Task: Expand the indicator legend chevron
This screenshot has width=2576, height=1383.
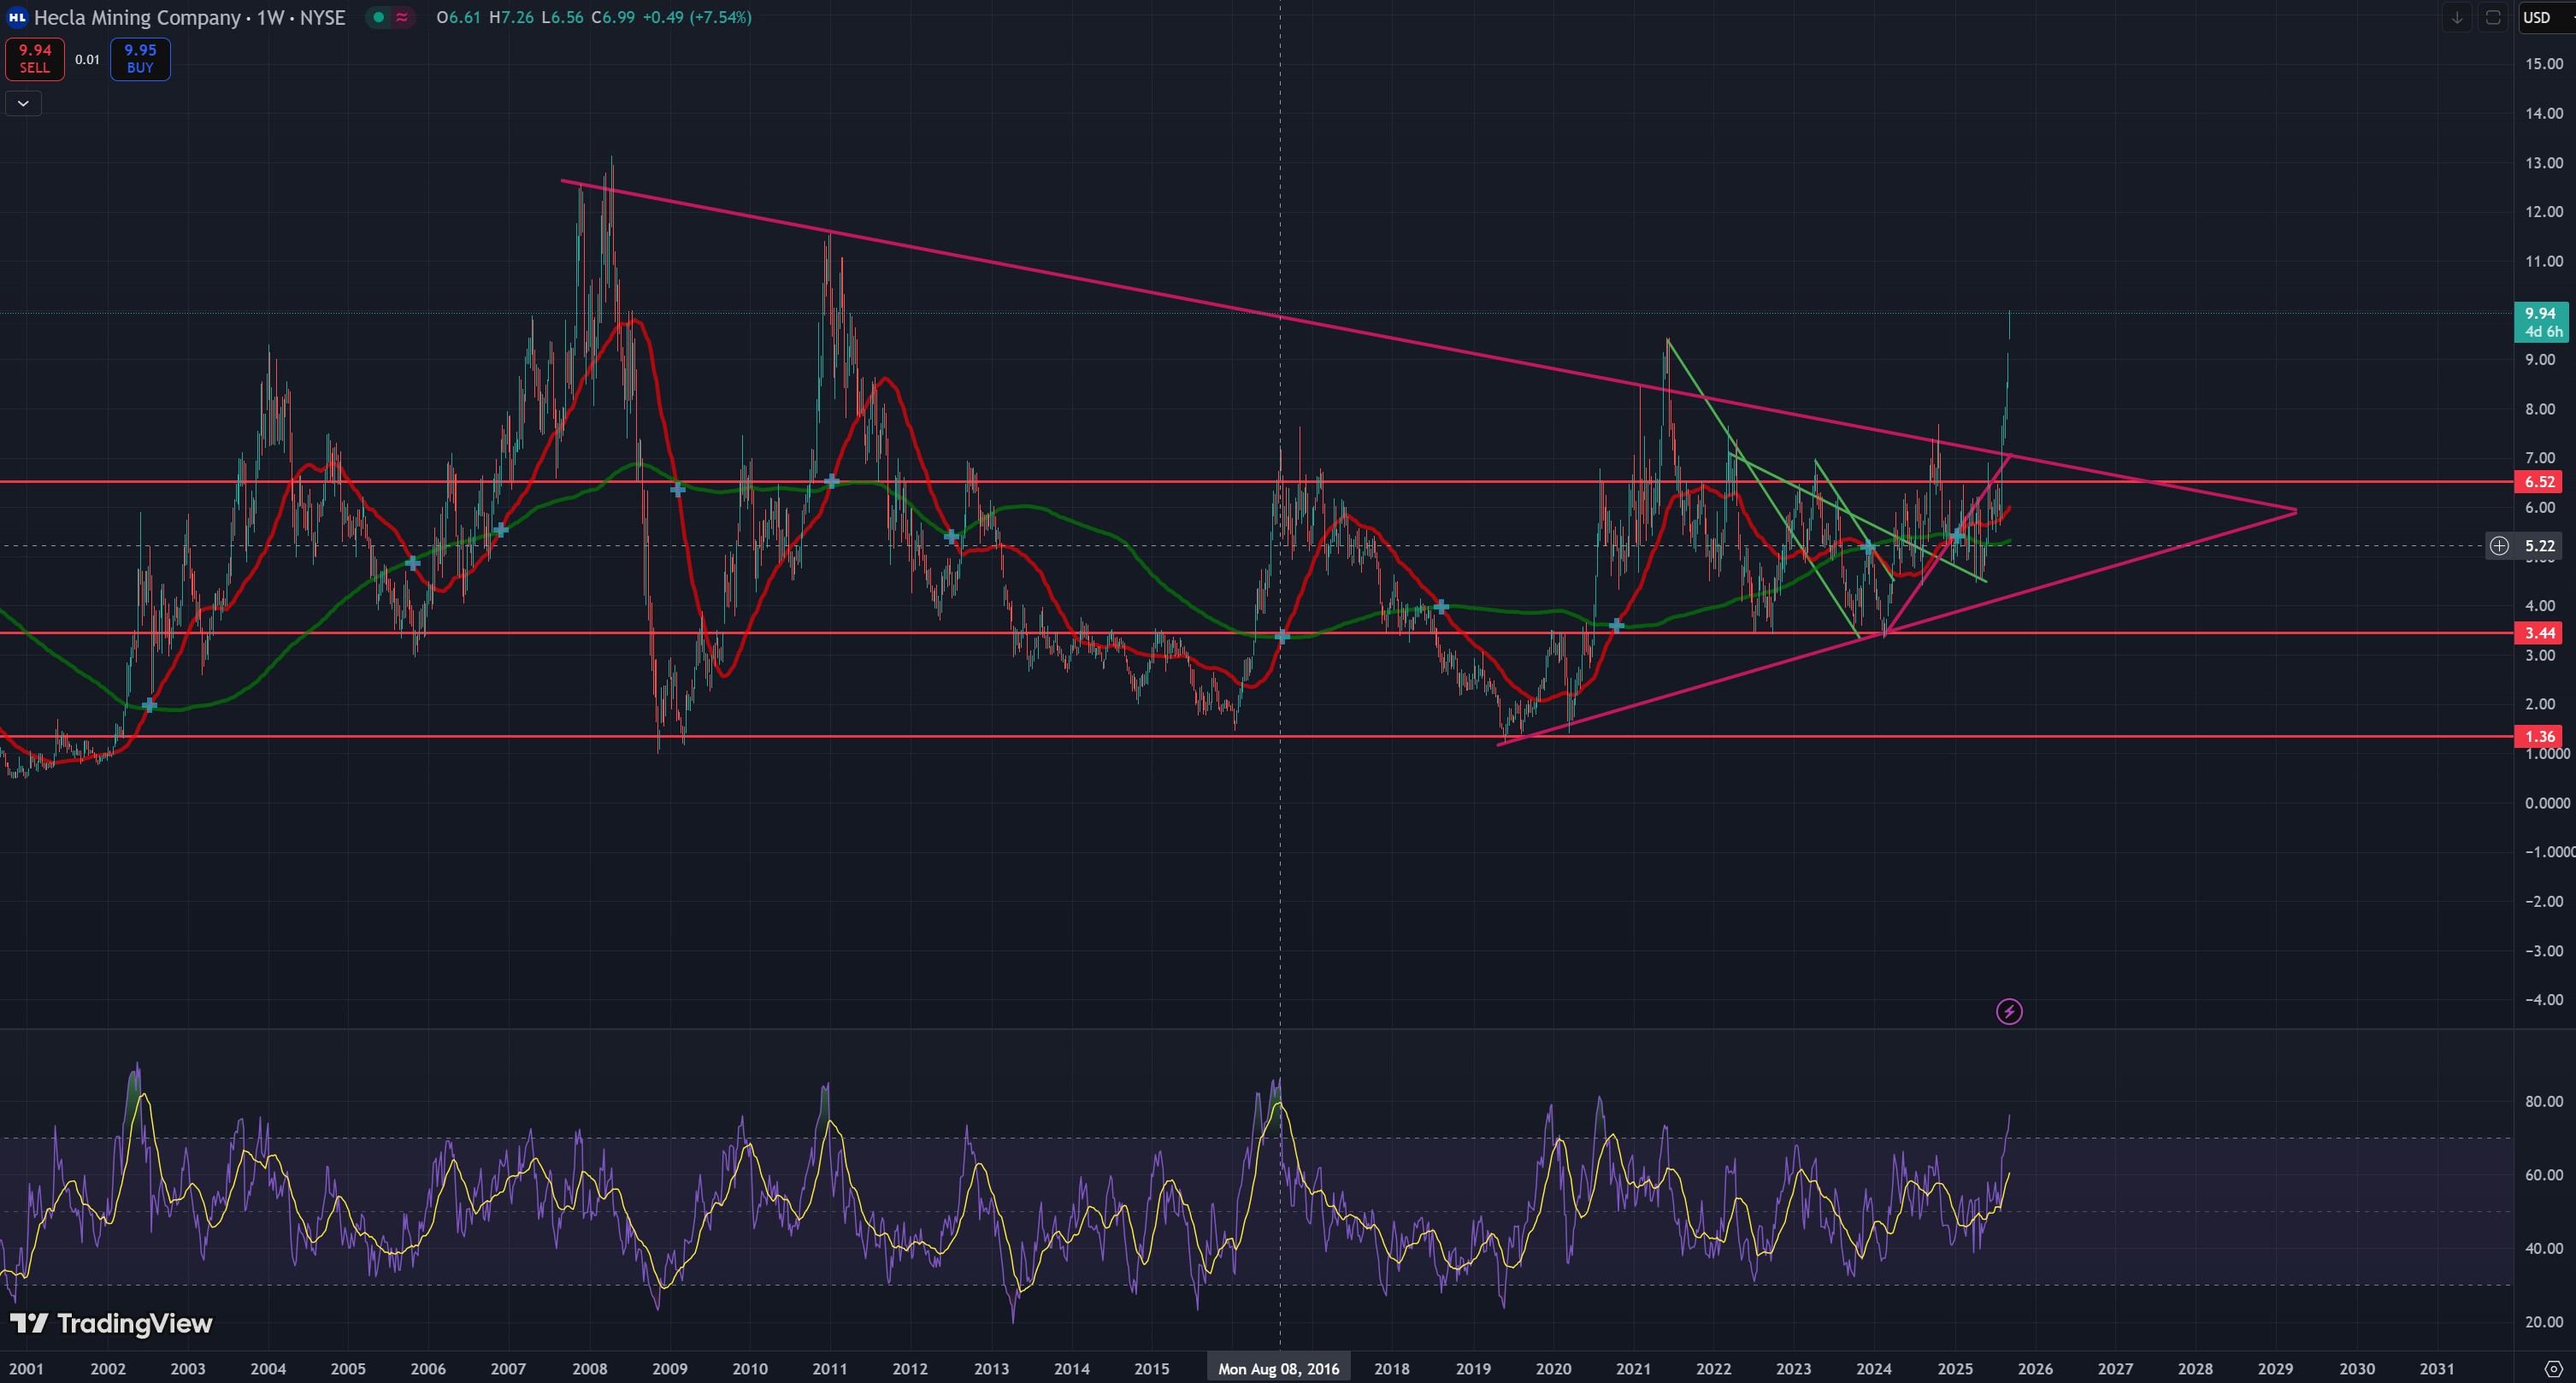Action: click(x=23, y=103)
